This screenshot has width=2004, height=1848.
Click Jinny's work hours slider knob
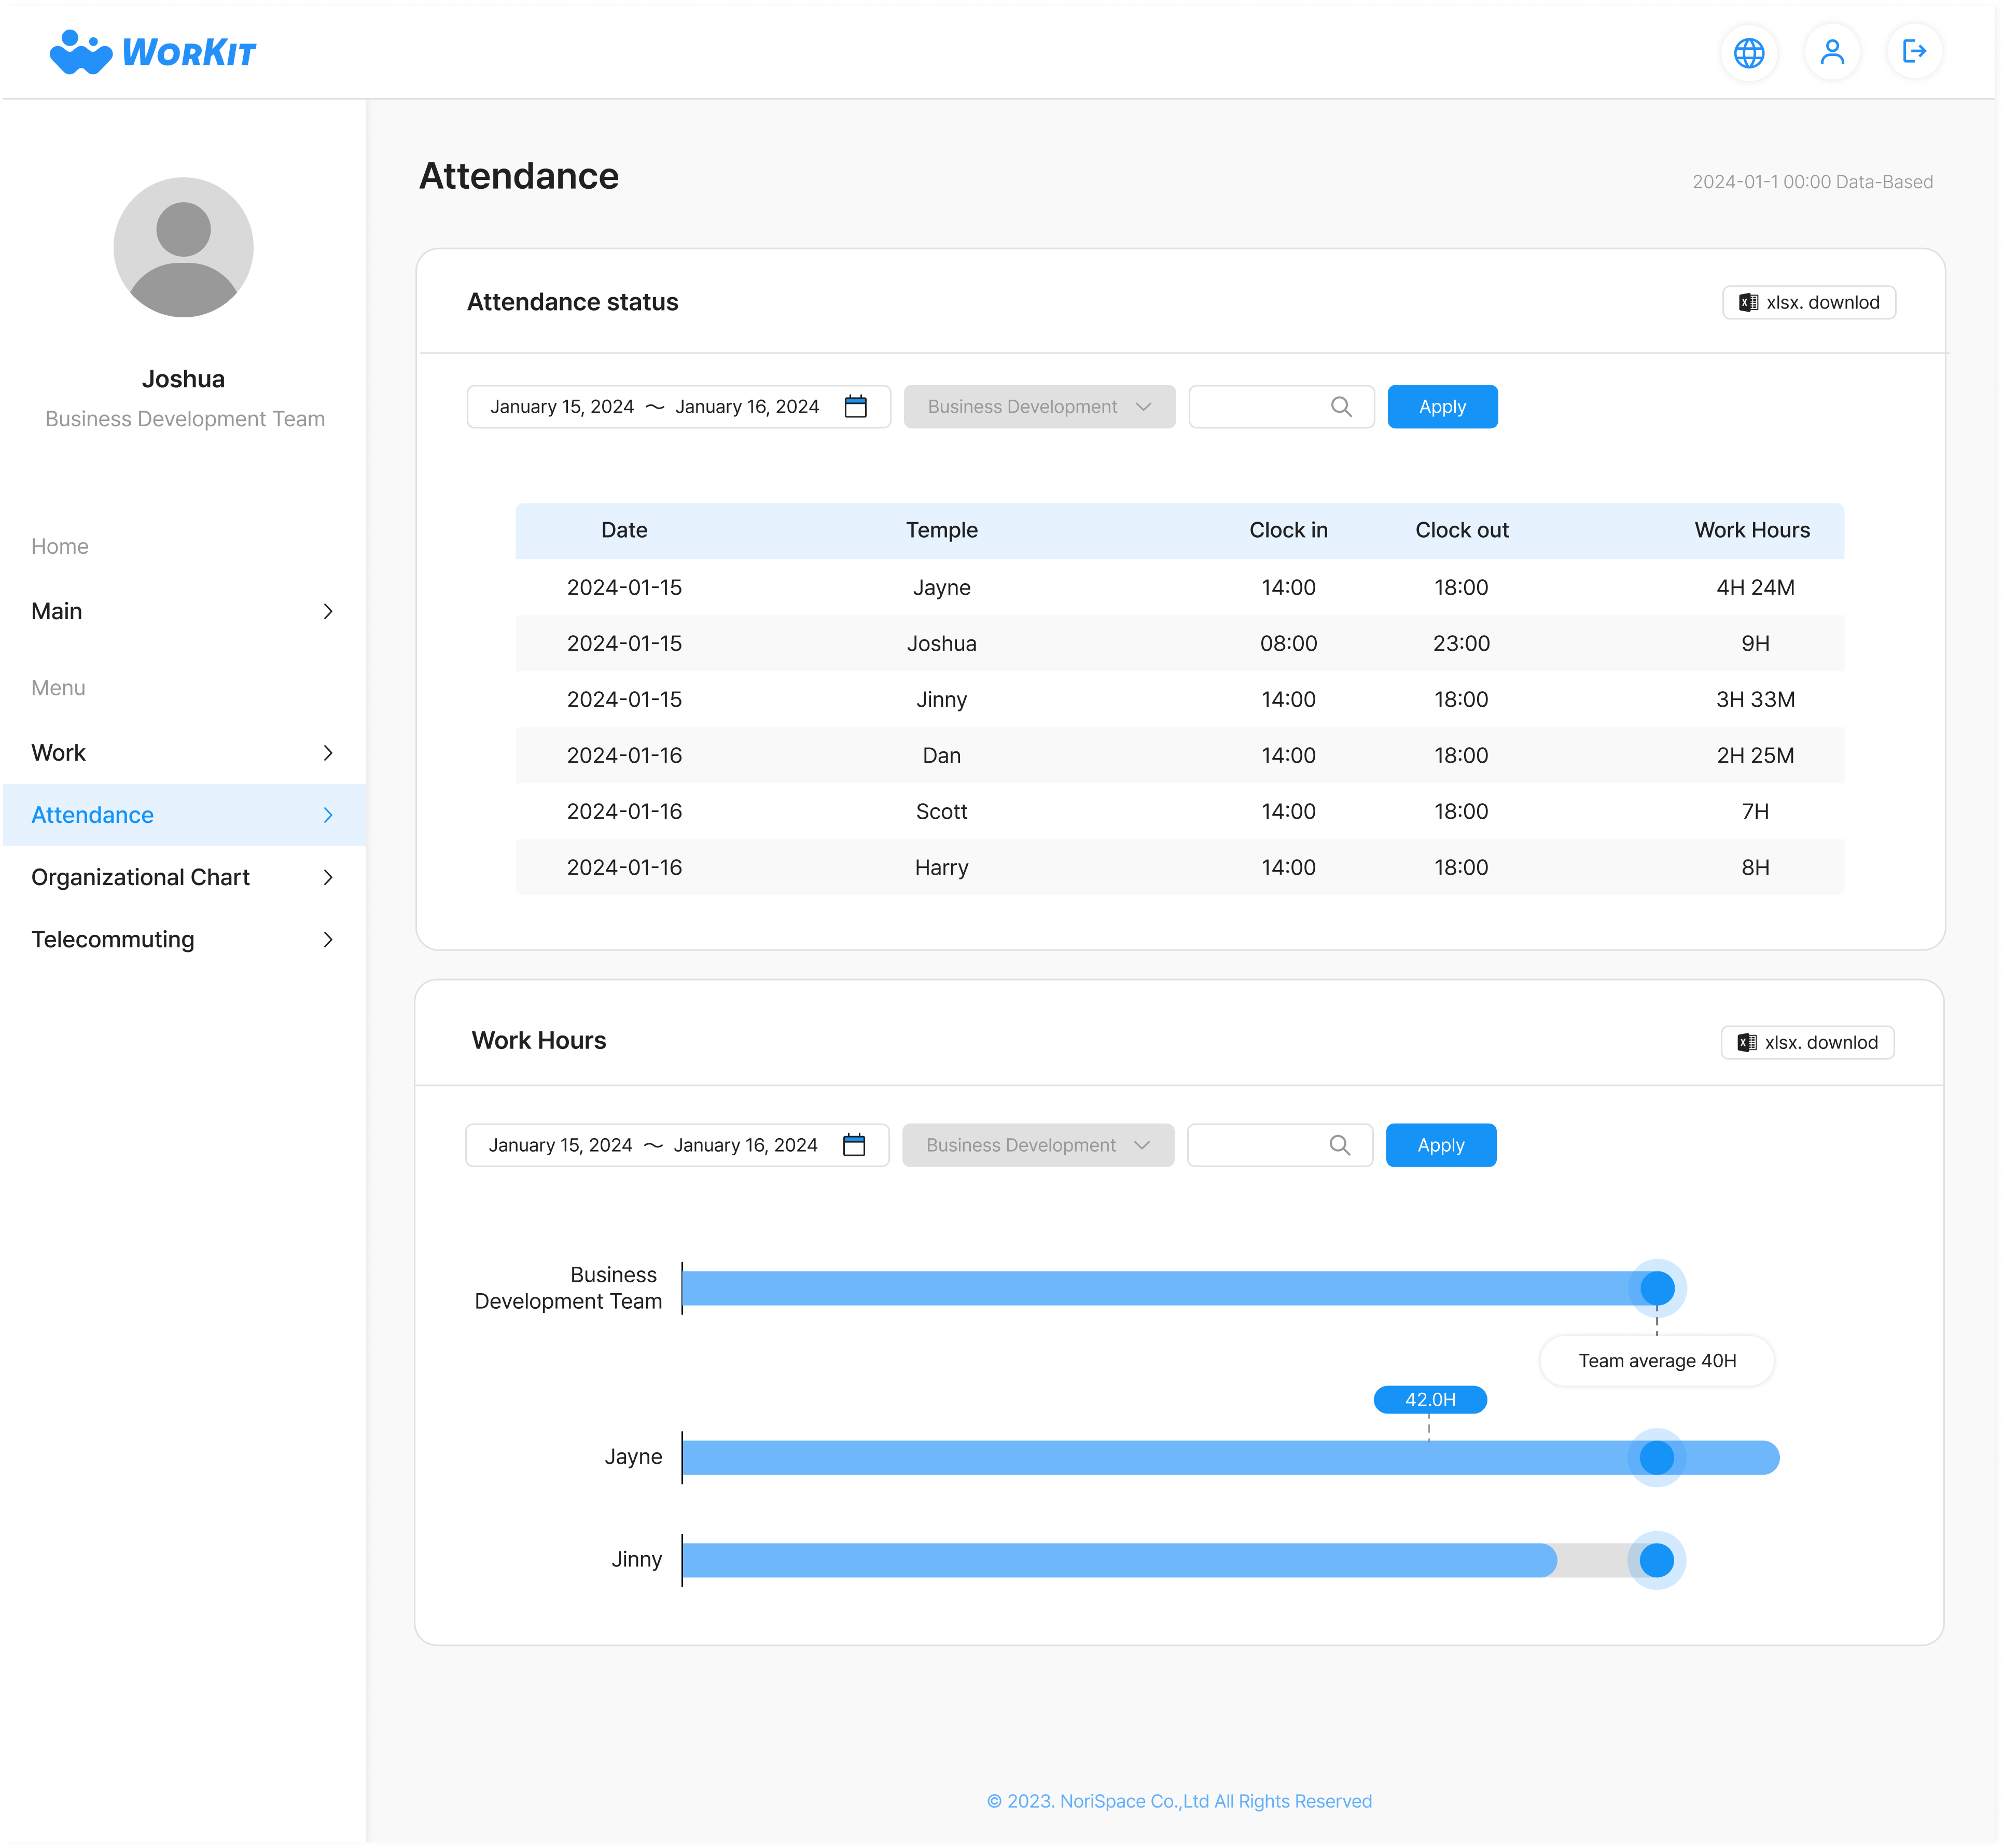point(1656,1560)
